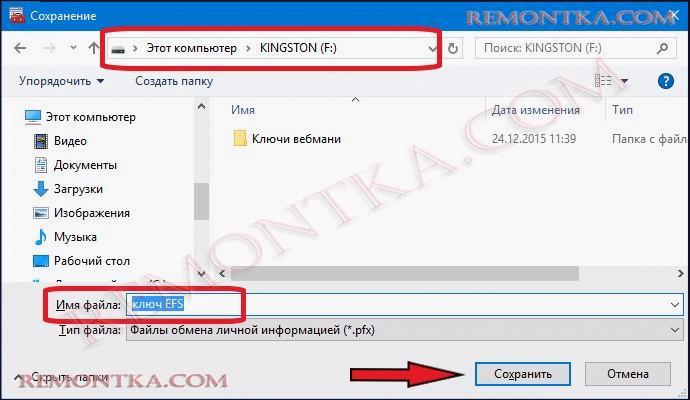Open the help question mark icon
This screenshot has width=690, height=400.
665,81
